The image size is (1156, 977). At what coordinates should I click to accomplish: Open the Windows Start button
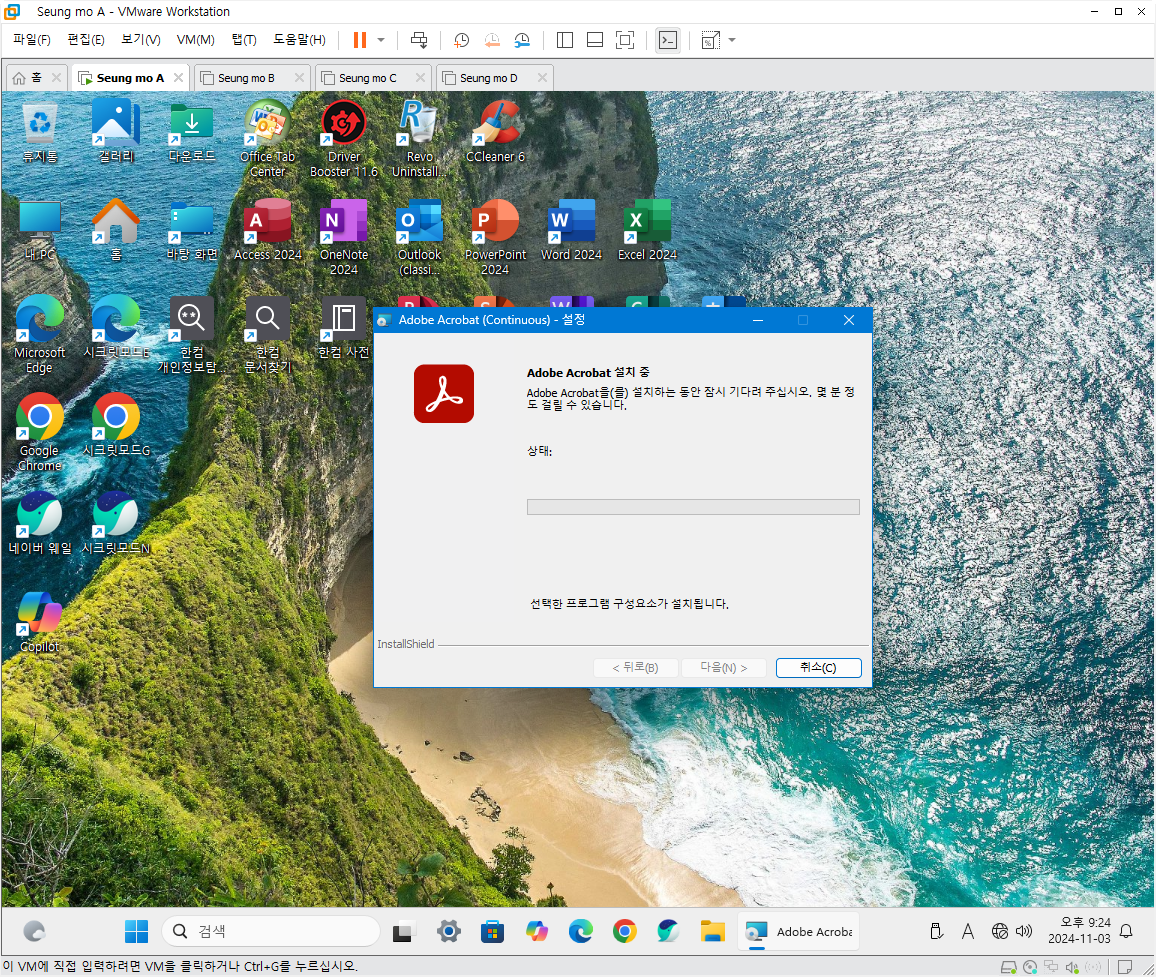tap(136, 931)
